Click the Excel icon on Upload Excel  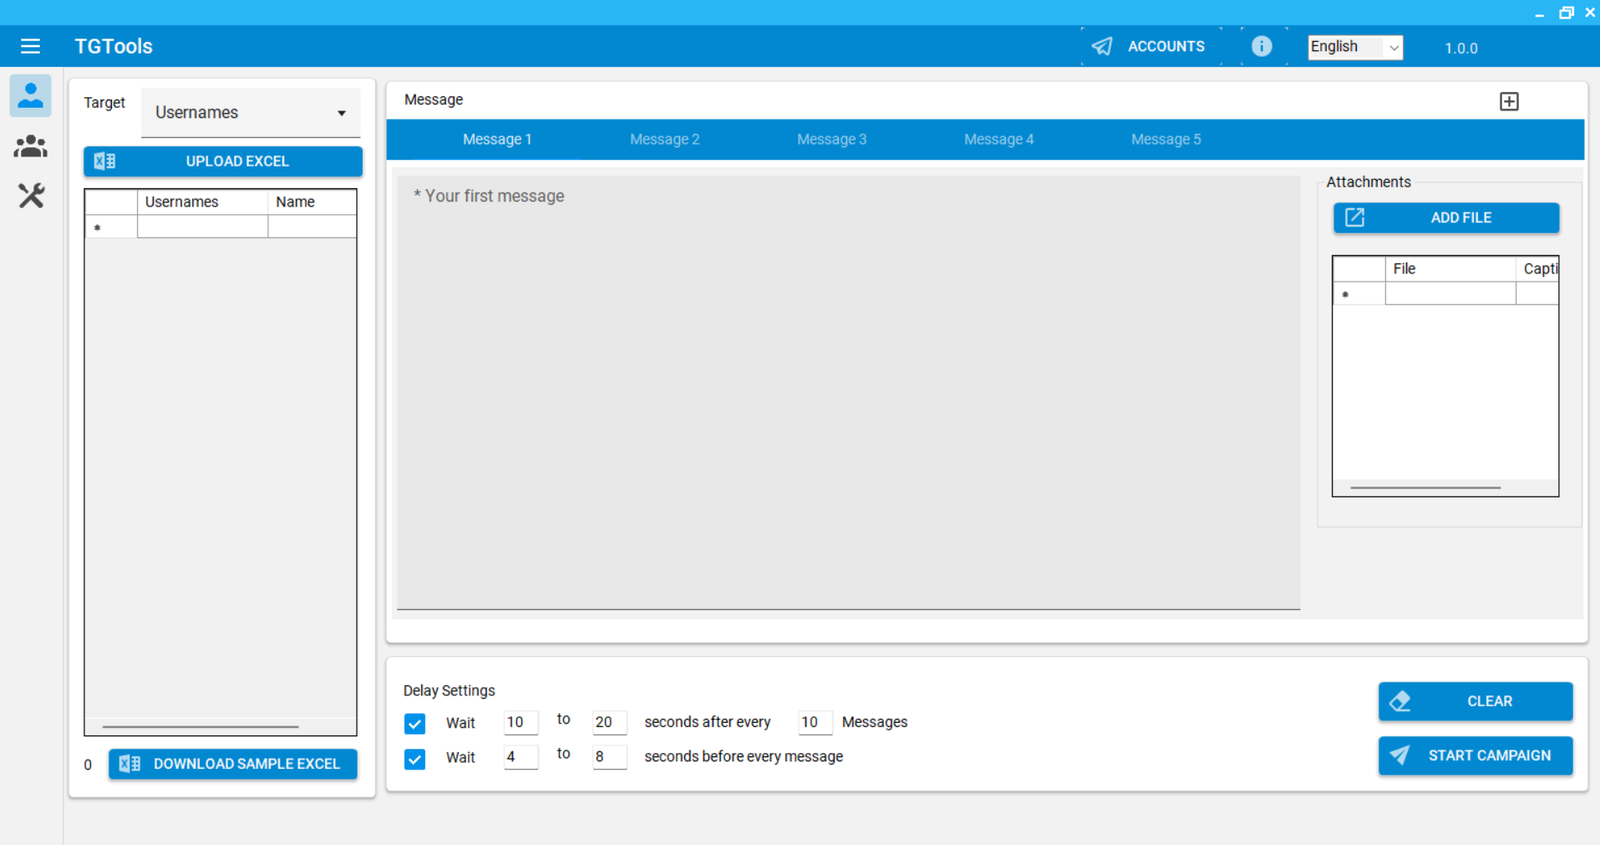pyautogui.click(x=105, y=161)
